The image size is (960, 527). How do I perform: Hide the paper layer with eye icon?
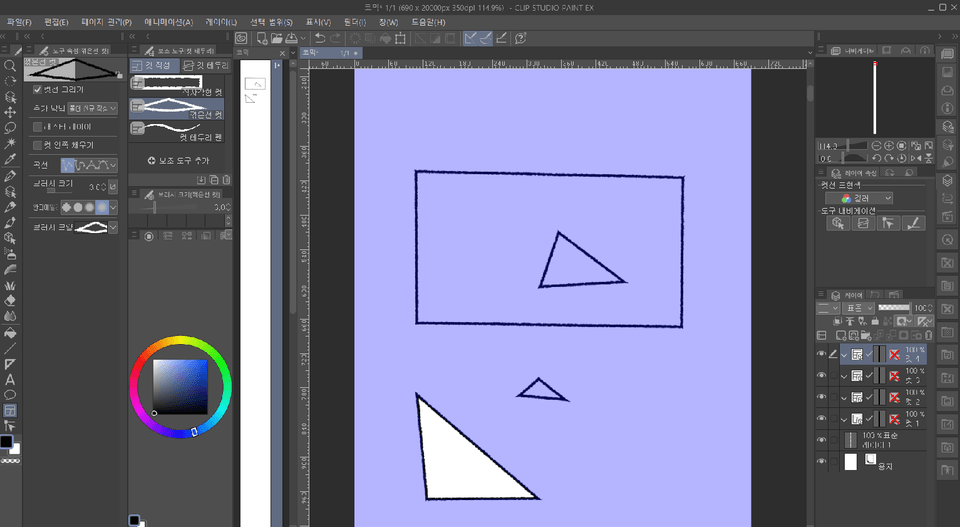point(822,462)
